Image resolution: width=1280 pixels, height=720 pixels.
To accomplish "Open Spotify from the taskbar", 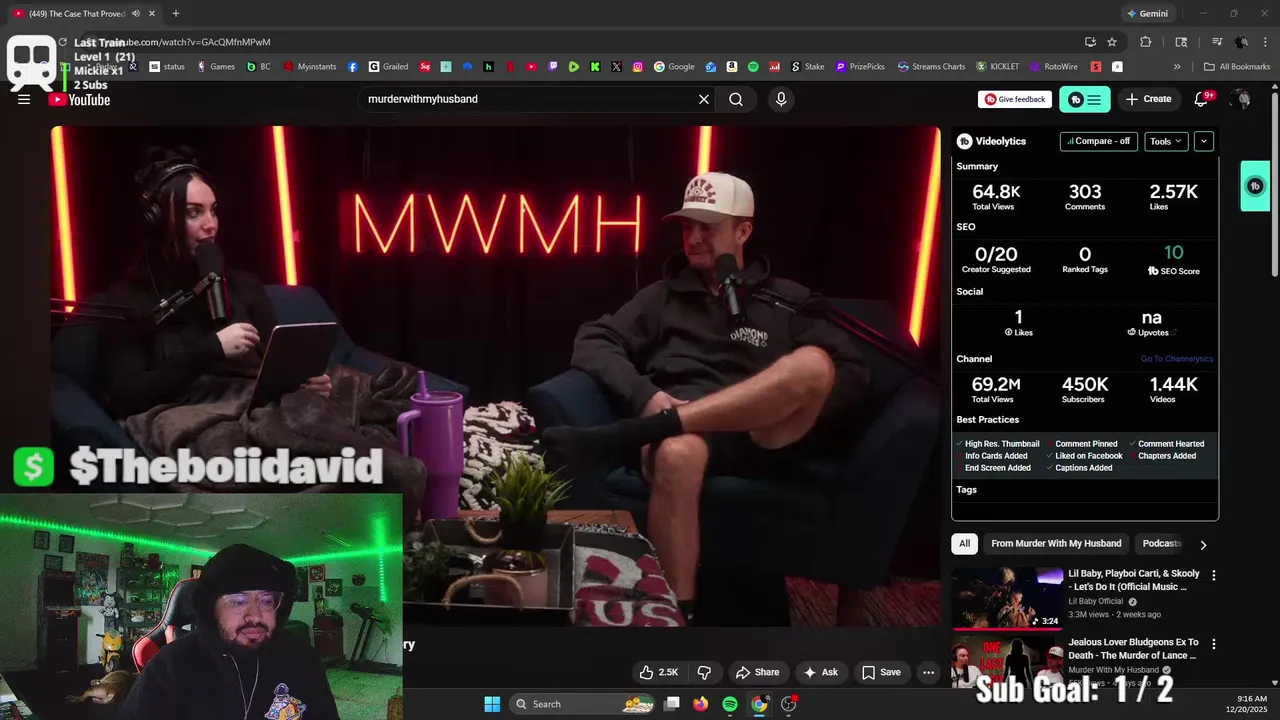I will (730, 704).
